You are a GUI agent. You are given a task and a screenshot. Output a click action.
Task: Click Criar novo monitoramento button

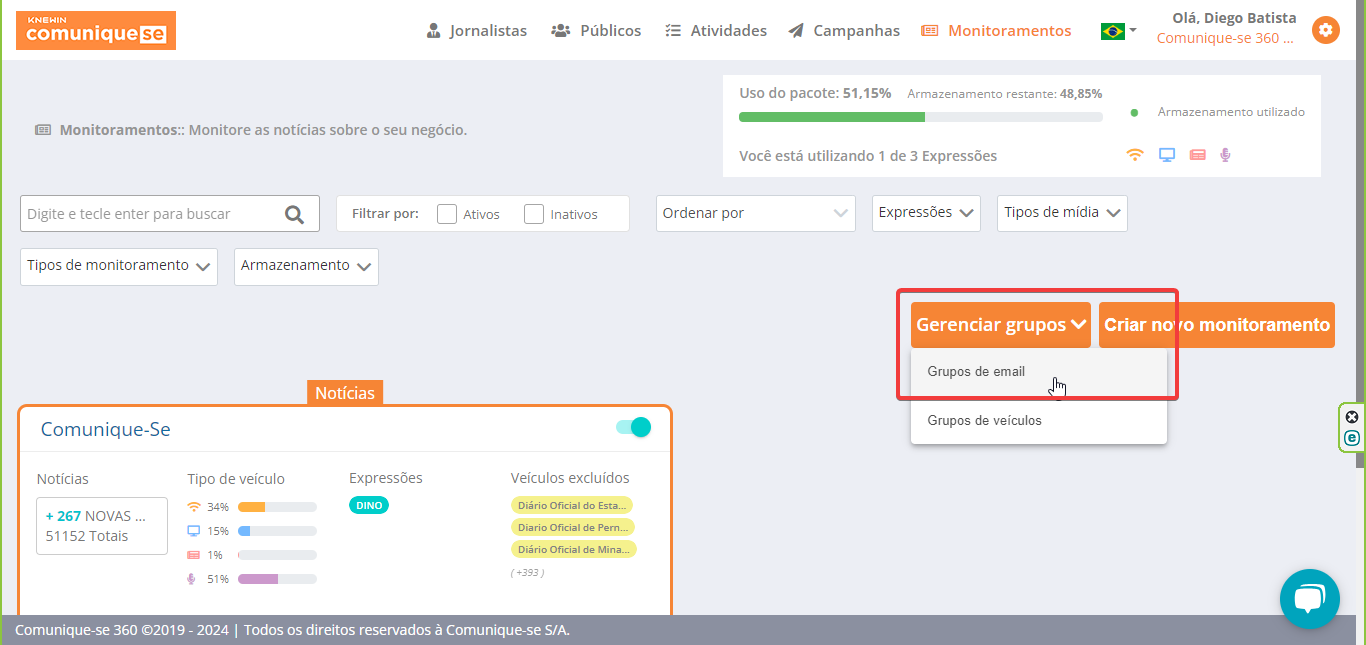[1217, 325]
